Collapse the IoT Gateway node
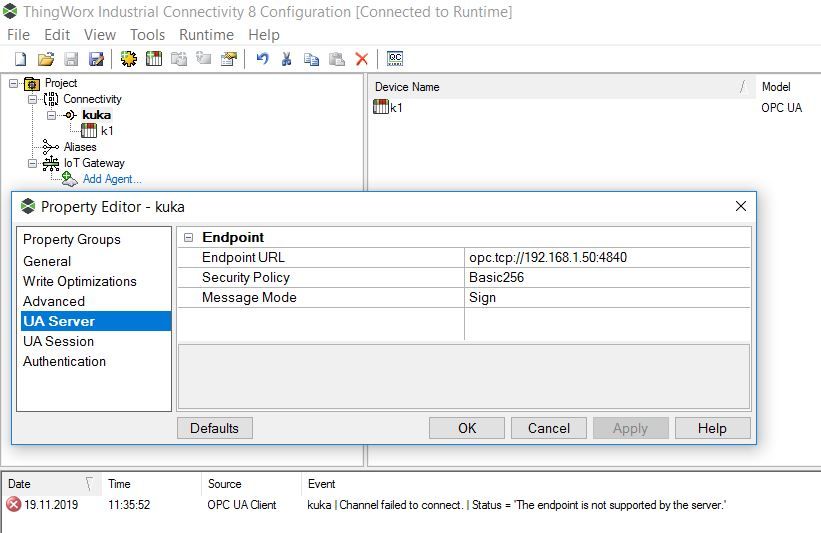Image resolution: width=821 pixels, height=533 pixels. pos(32,163)
